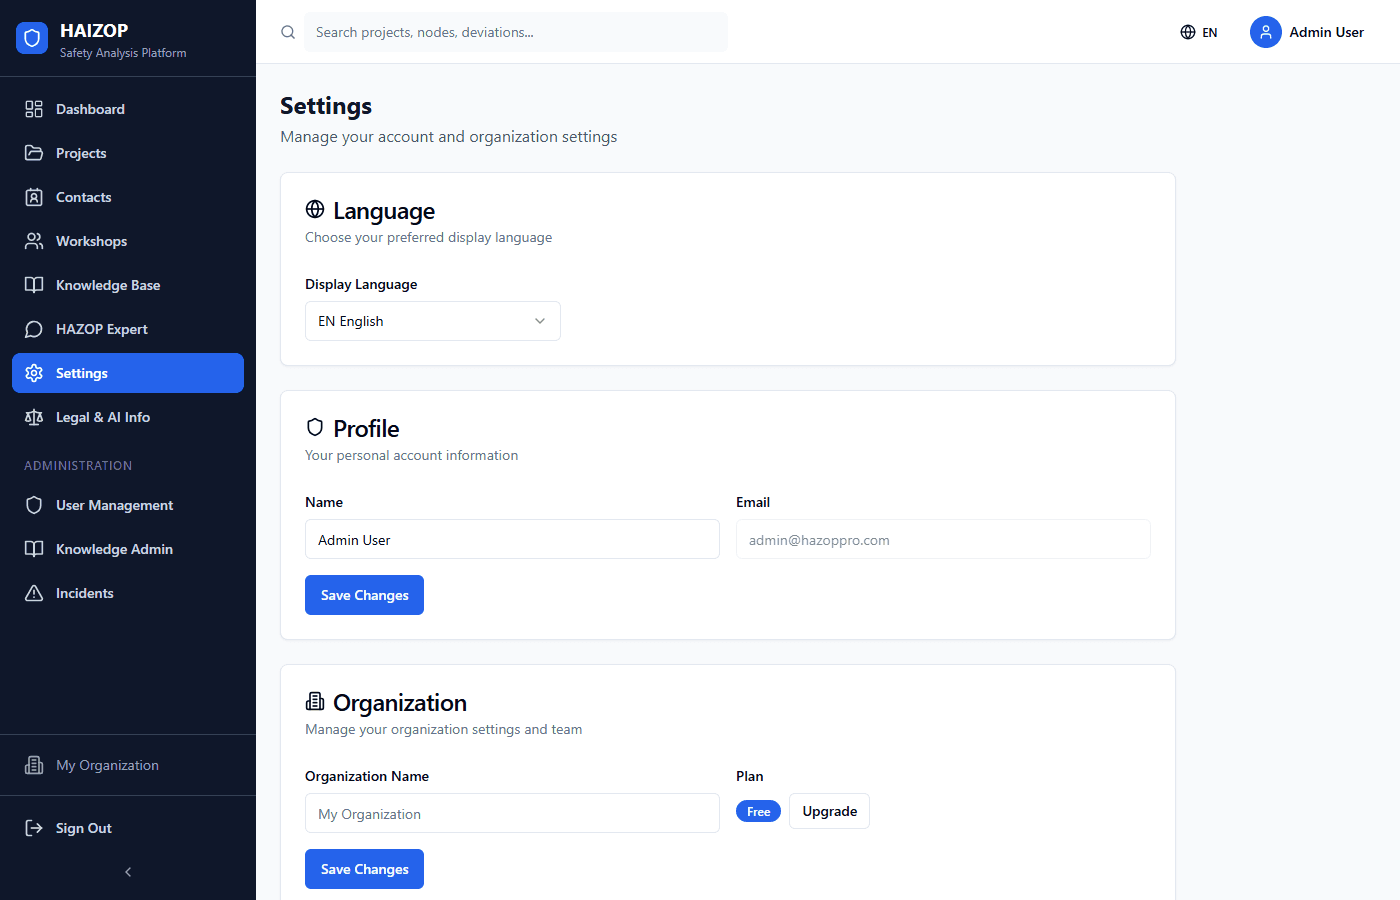This screenshot has height=900, width=1400.
Task: Collapse the sidebar with the chevron
Action: coord(128,872)
